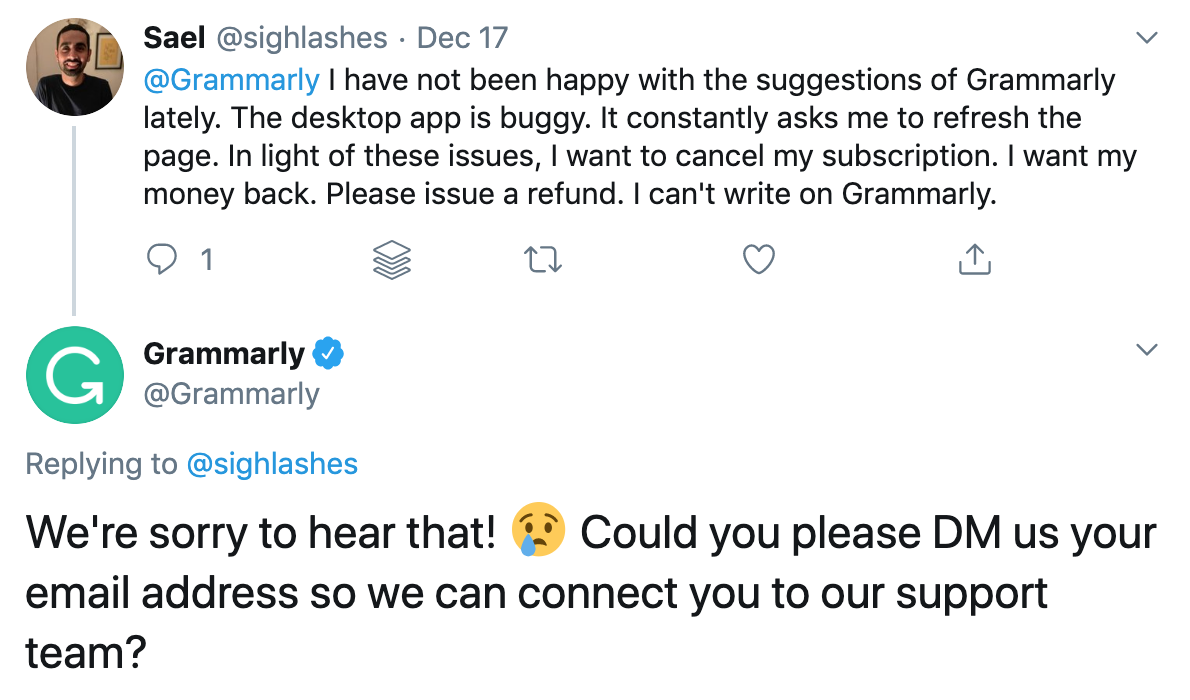Screen dimensions: 1190x700
Task: Open Sael's profile photo
Action: point(74,66)
